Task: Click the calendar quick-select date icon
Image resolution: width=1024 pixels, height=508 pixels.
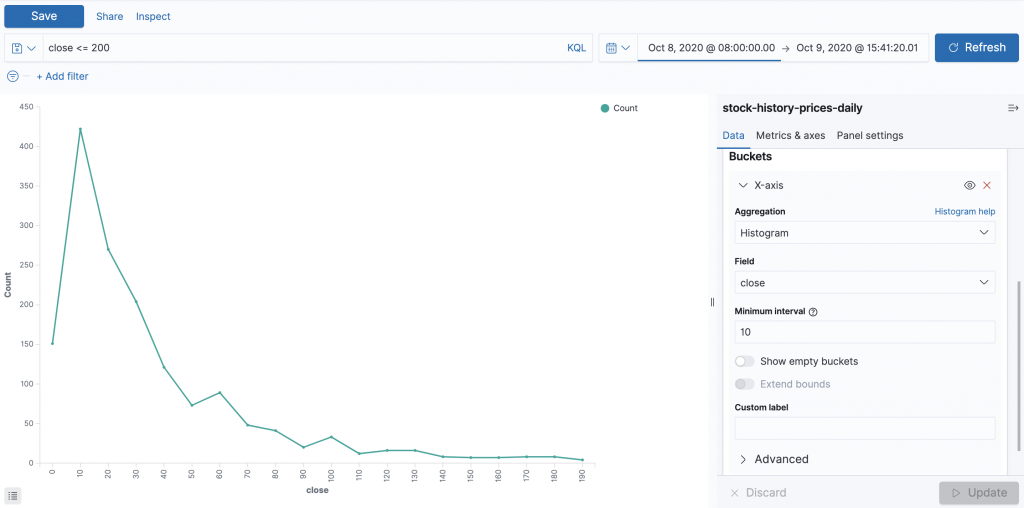Action: coord(617,48)
